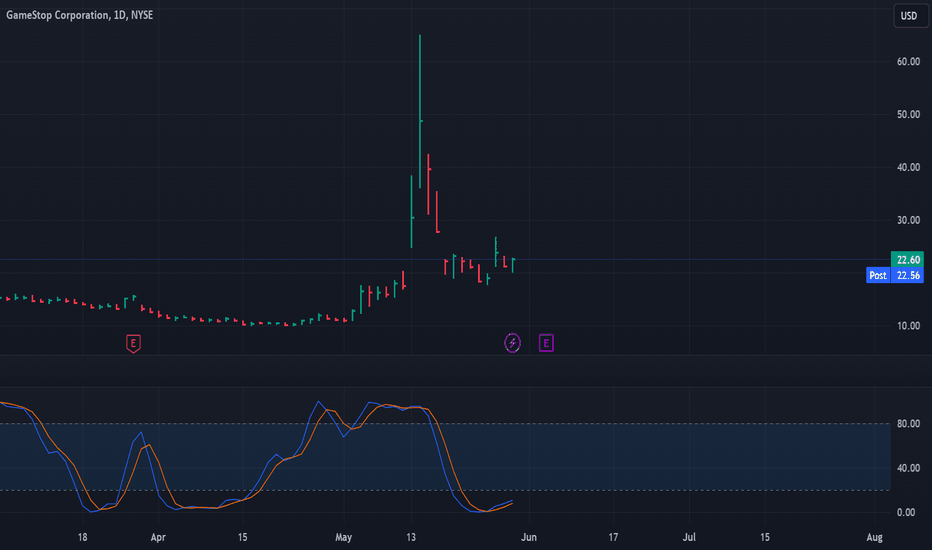The width and height of the screenshot is (932, 550).
Task: Click the 18 date on time axis
Action: (83, 538)
